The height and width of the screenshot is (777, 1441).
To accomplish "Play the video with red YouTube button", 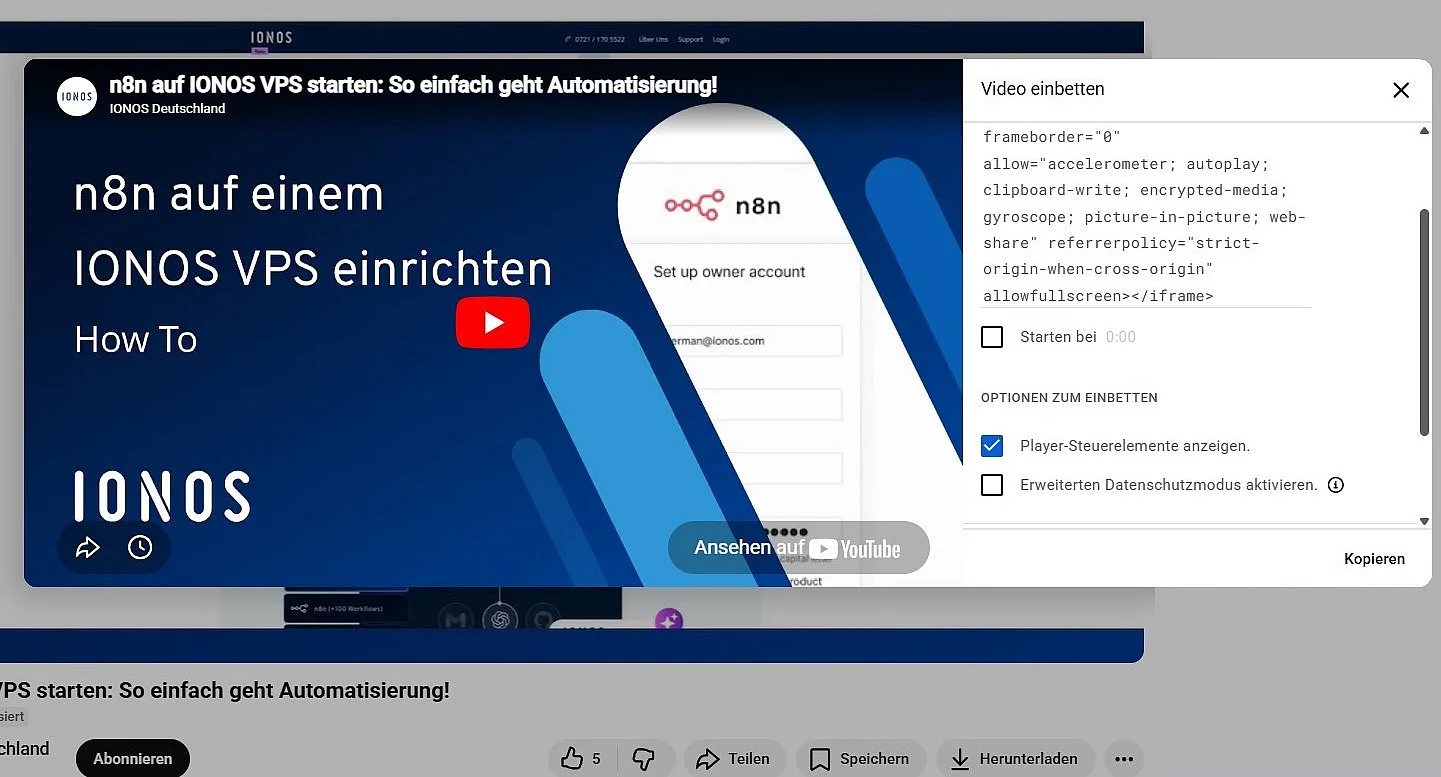I will (x=492, y=322).
